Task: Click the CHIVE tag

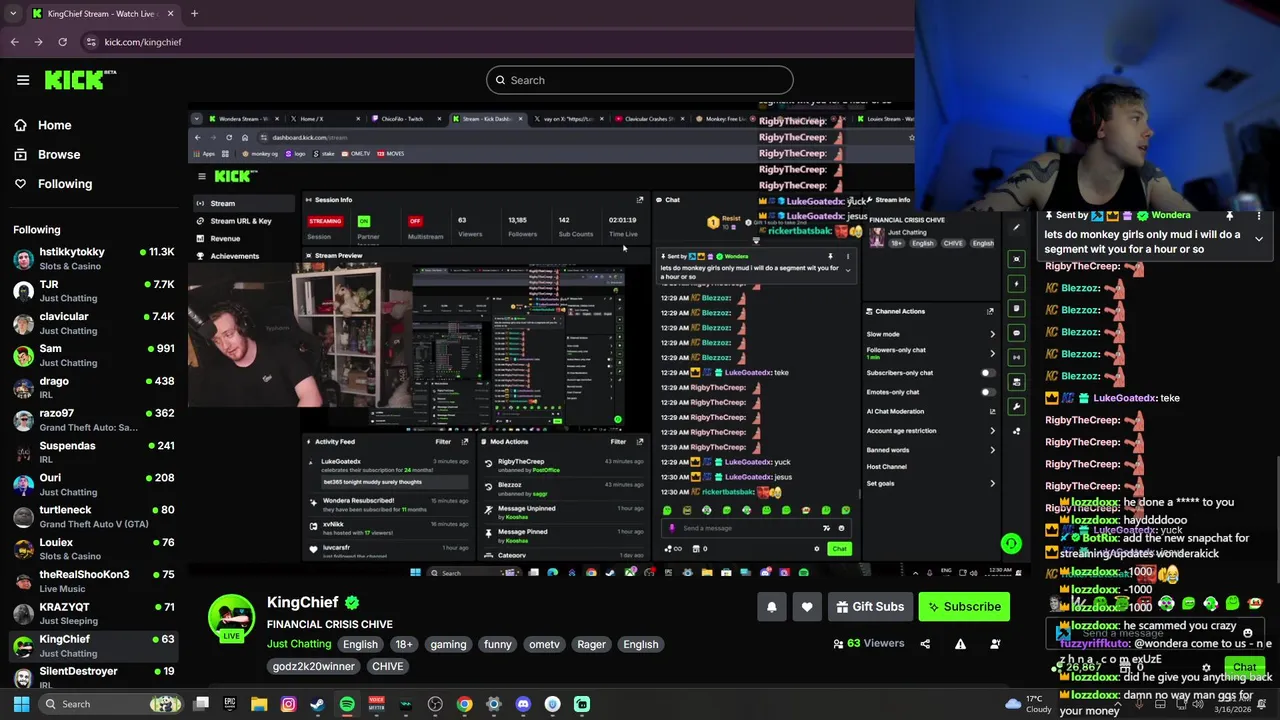Action: coord(387,666)
